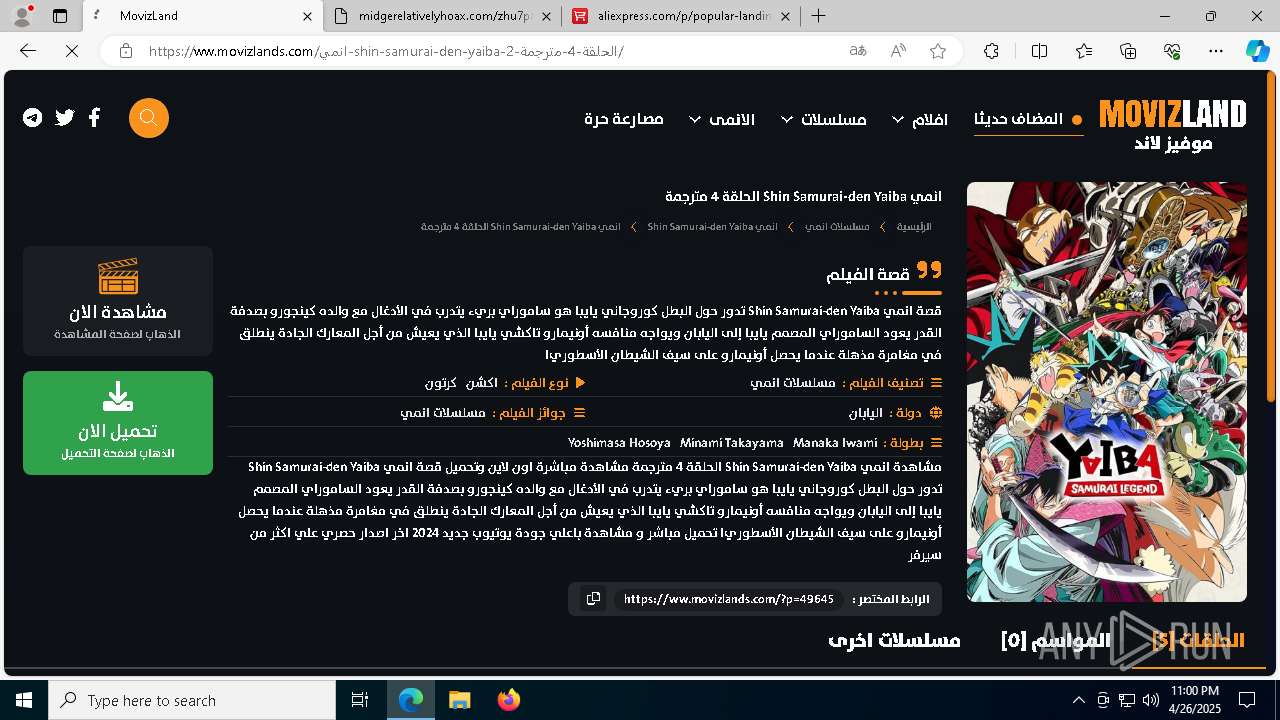Open المضاف حديثا menu item
1280x720 pixels.
point(1028,119)
